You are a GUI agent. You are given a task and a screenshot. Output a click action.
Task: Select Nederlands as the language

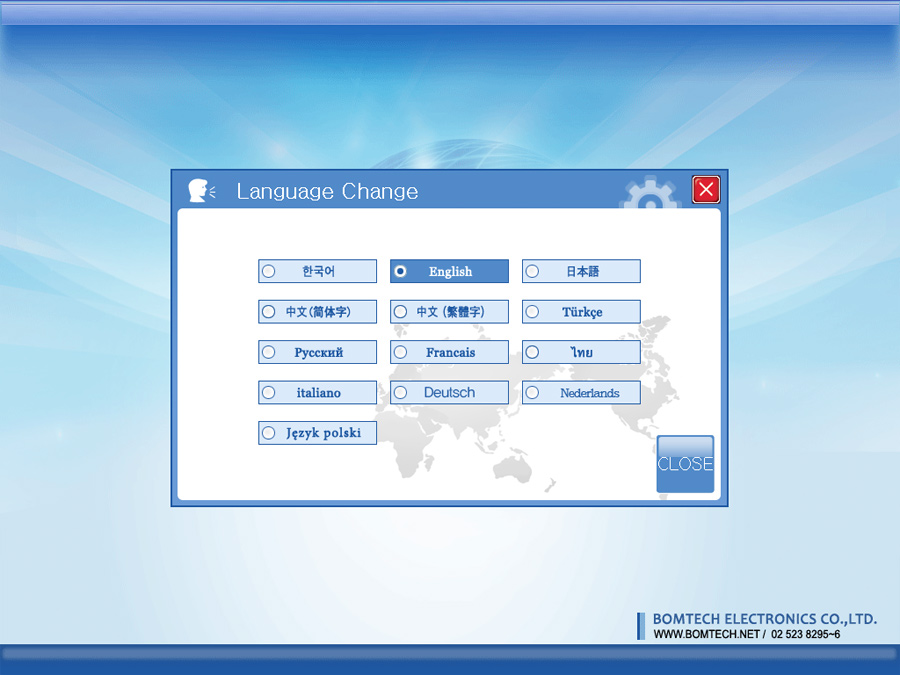coord(581,393)
